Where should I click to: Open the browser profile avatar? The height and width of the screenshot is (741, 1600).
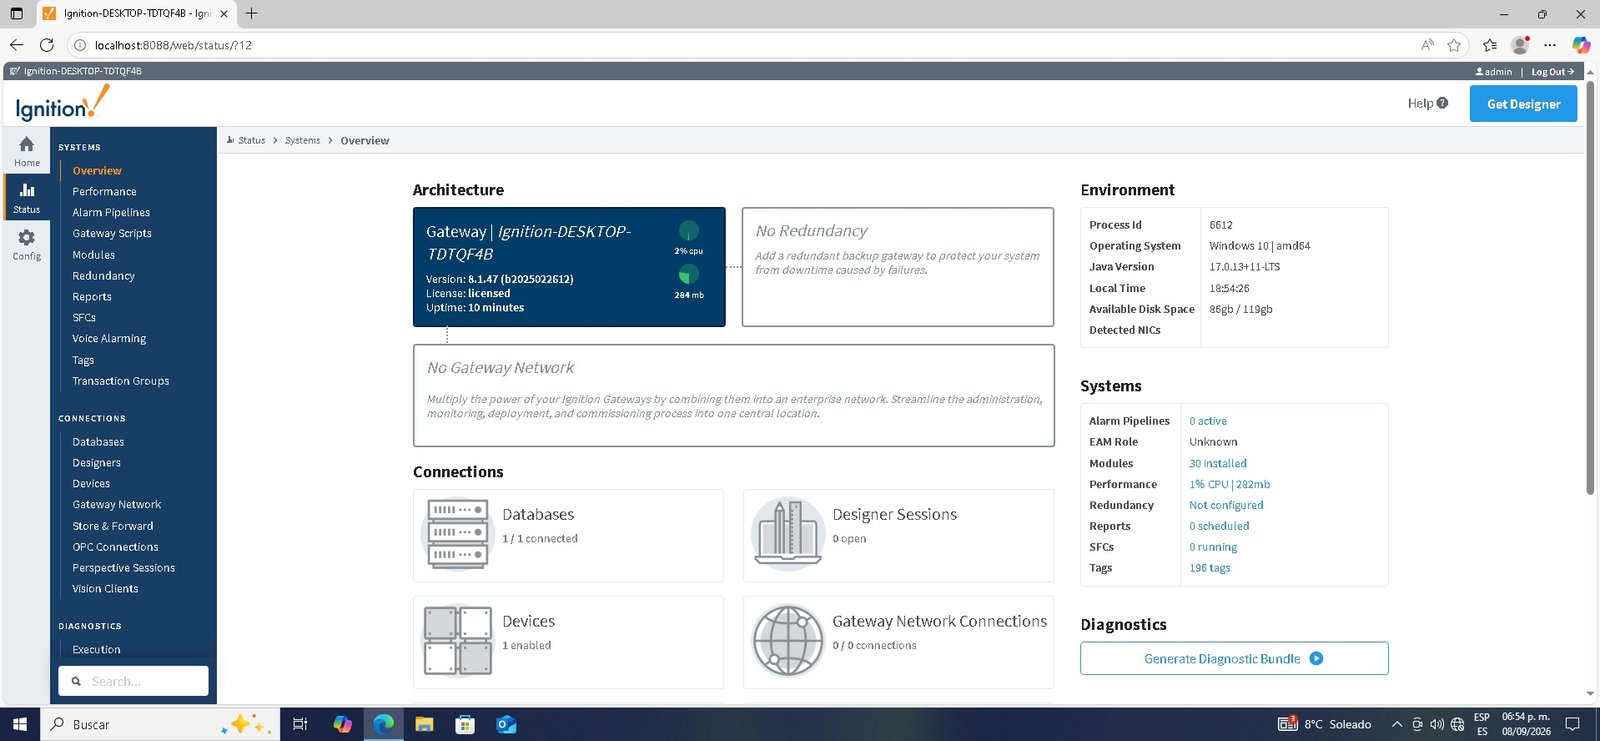point(1520,45)
